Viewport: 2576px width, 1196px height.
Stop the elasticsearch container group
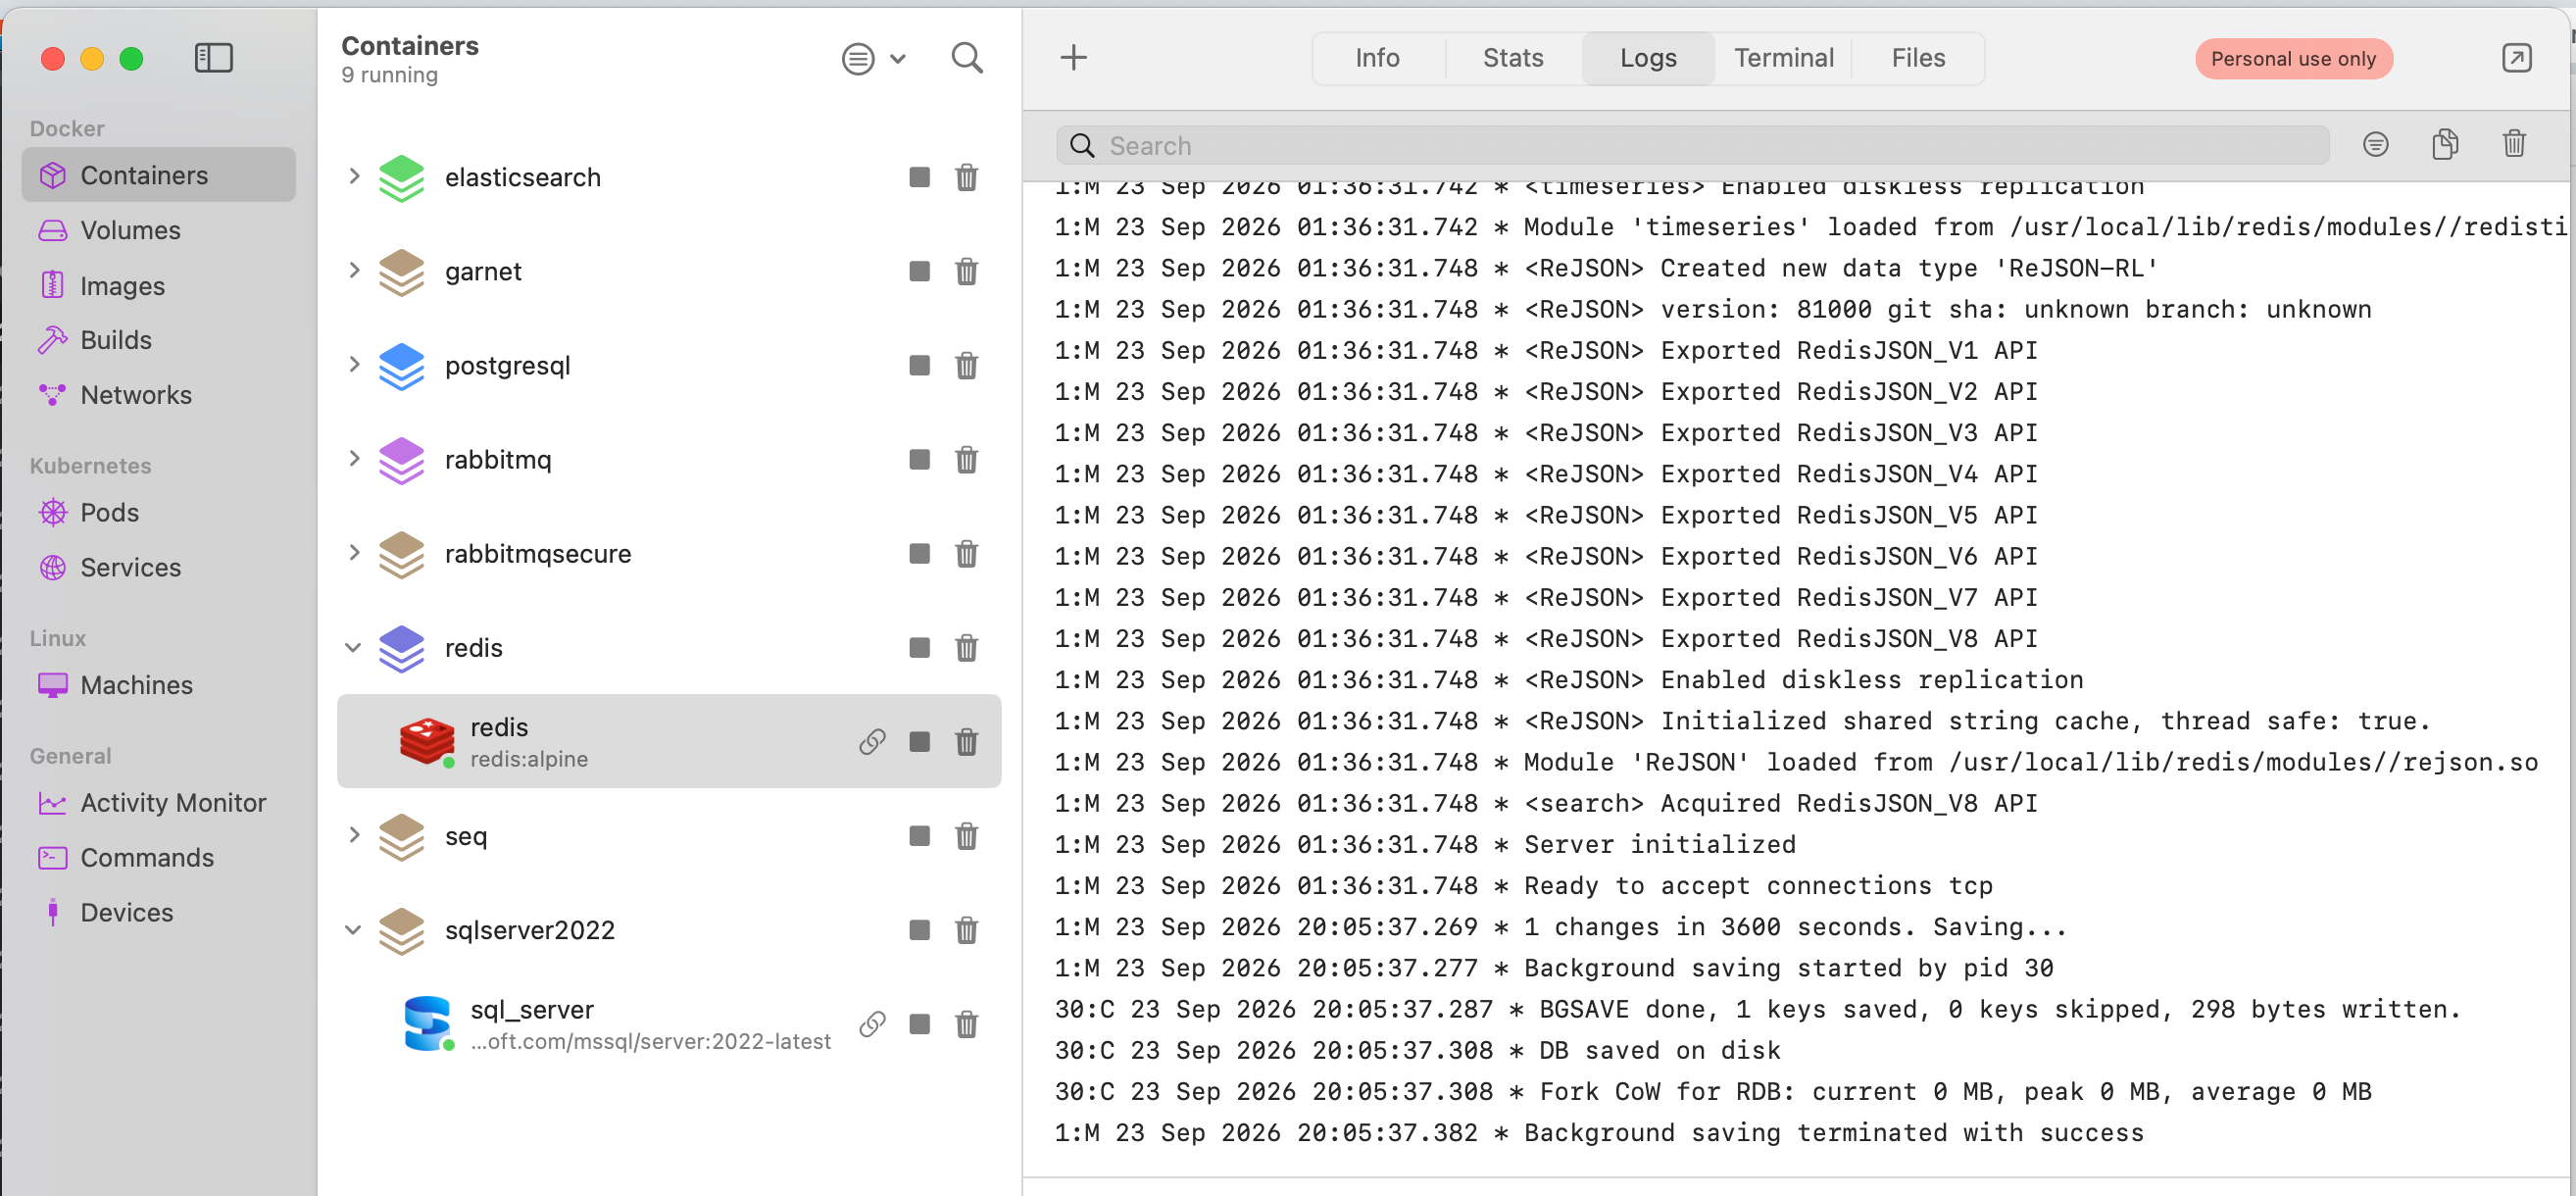919,177
